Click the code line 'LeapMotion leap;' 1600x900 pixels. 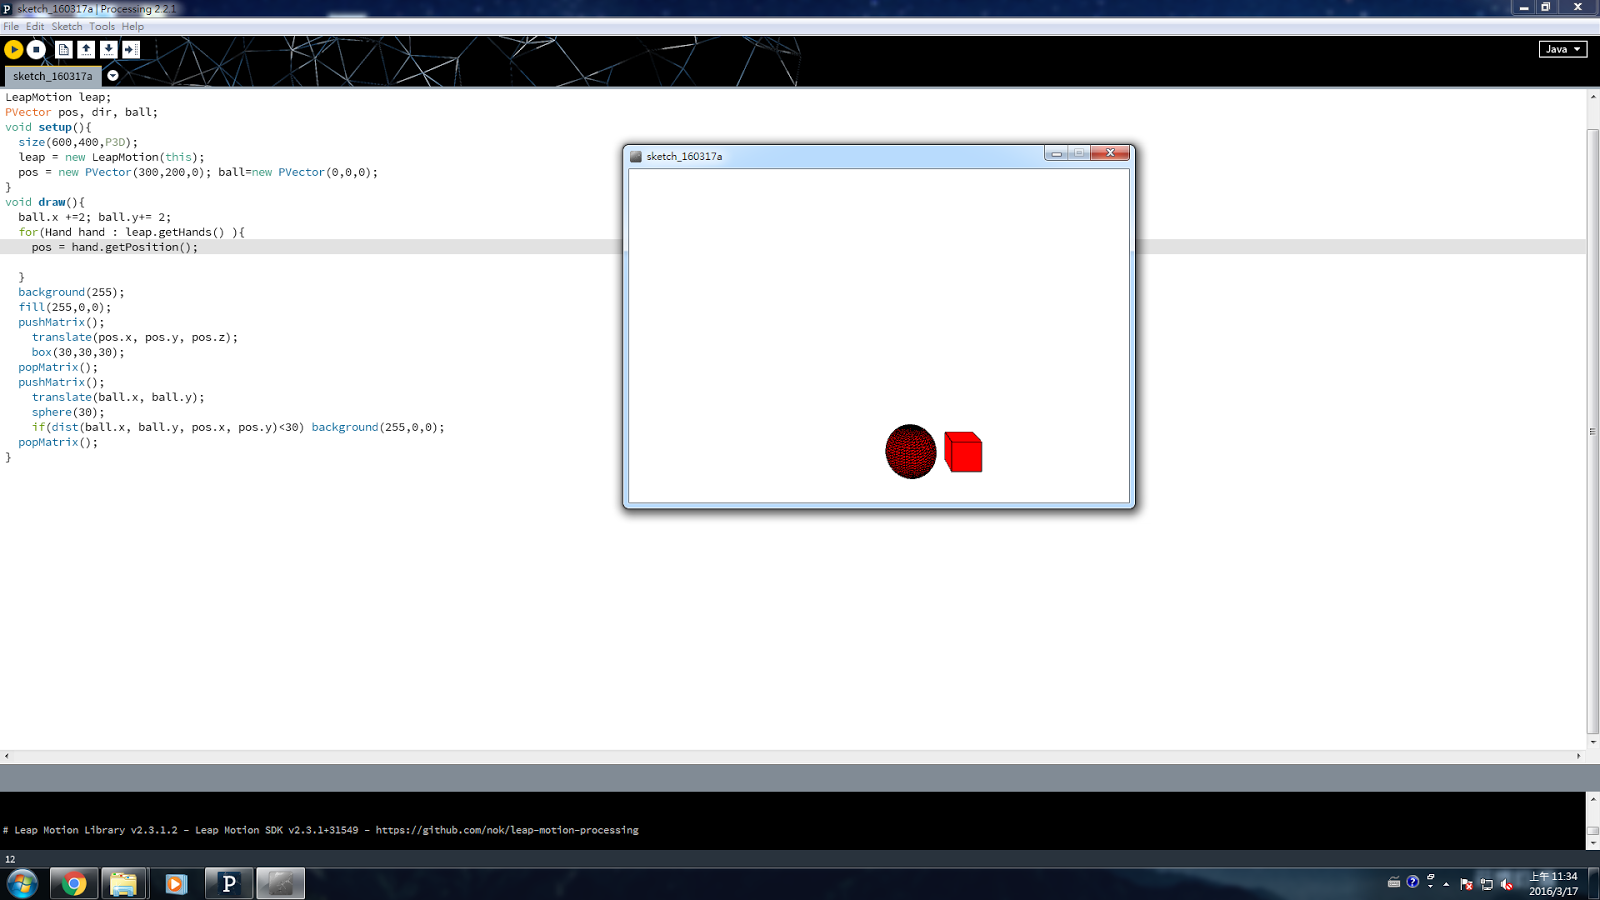[58, 97]
